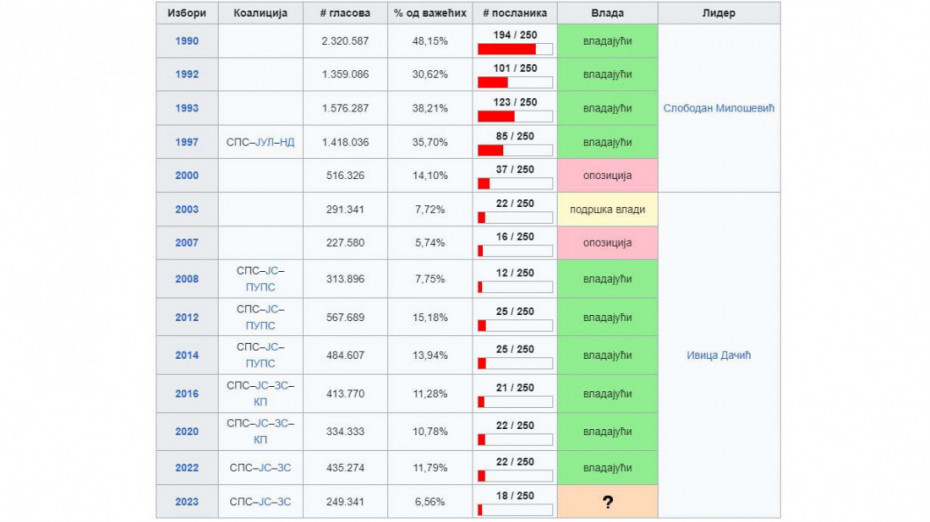
Task: Click the votes value 1.359.086
Action: [345, 74]
